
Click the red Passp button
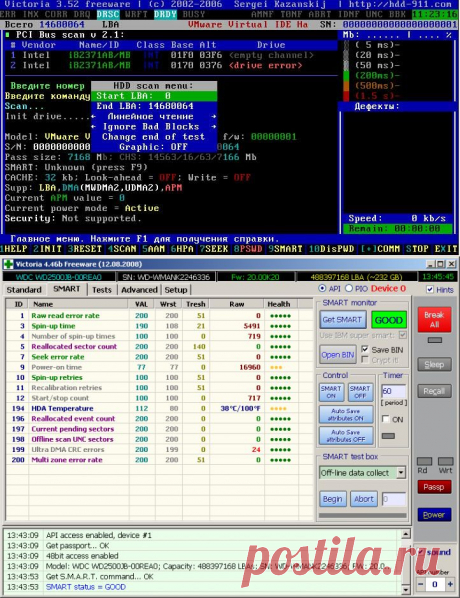click(434, 487)
